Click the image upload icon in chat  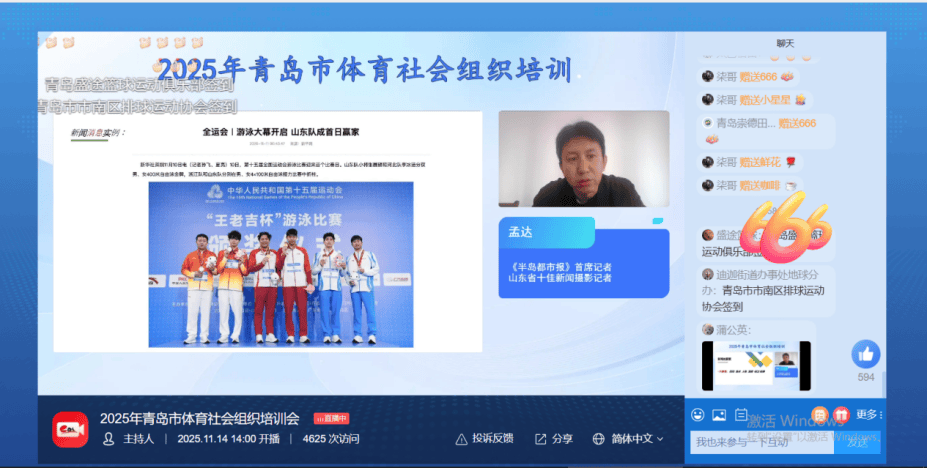(719, 414)
